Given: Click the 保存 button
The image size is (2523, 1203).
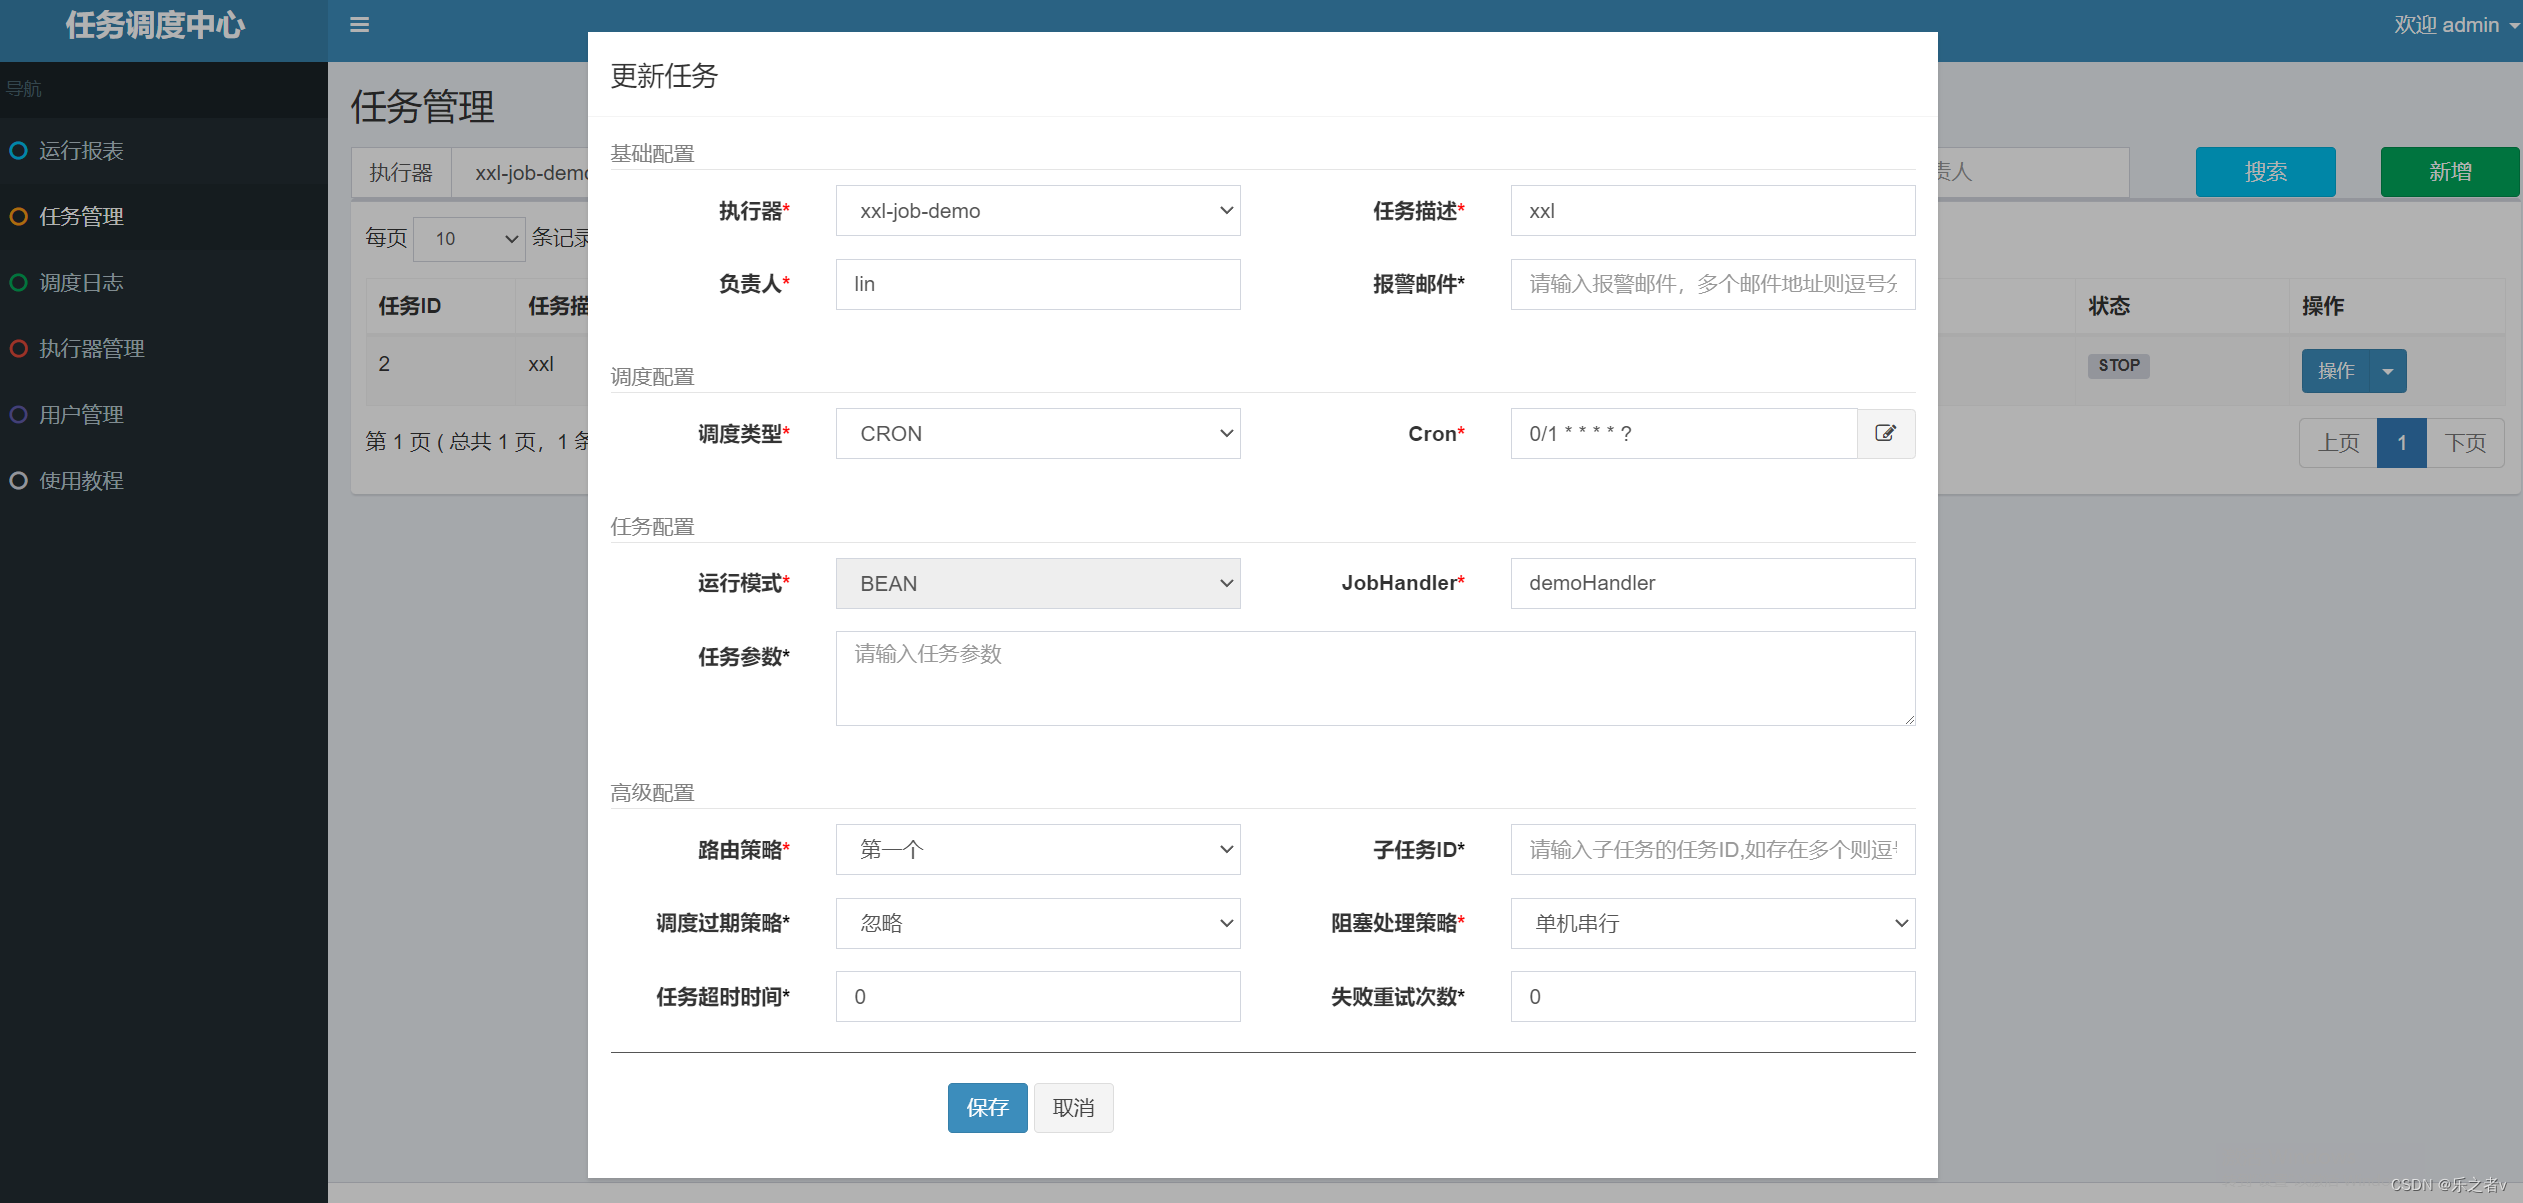Looking at the screenshot, I should tap(987, 1107).
